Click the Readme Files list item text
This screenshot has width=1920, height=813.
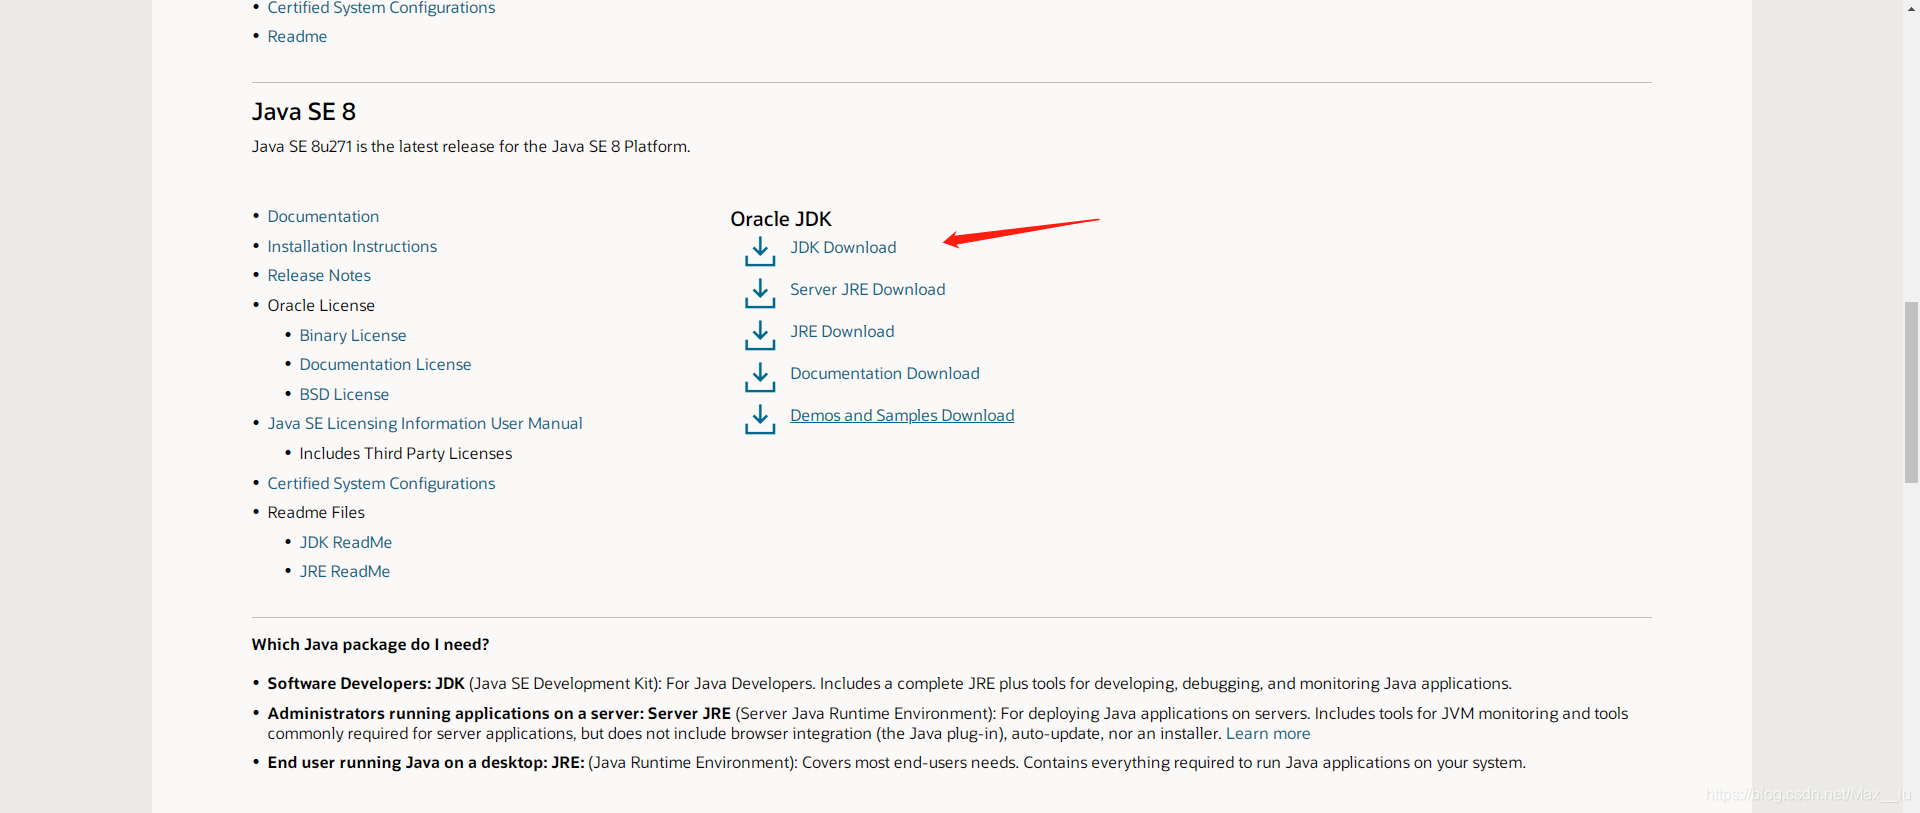(x=316, y=512)
